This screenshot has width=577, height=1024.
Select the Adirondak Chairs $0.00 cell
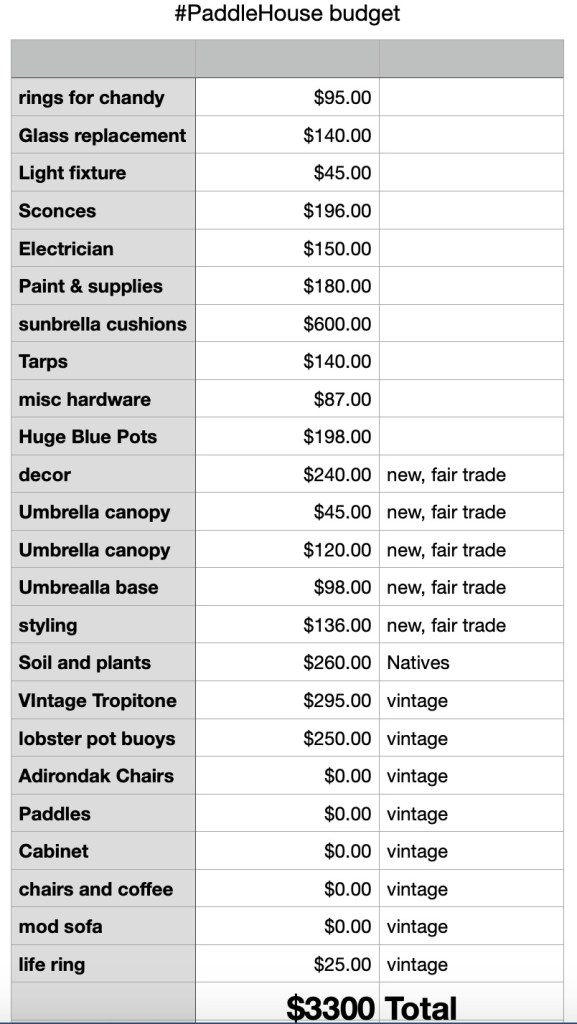(x=287, y=776)
